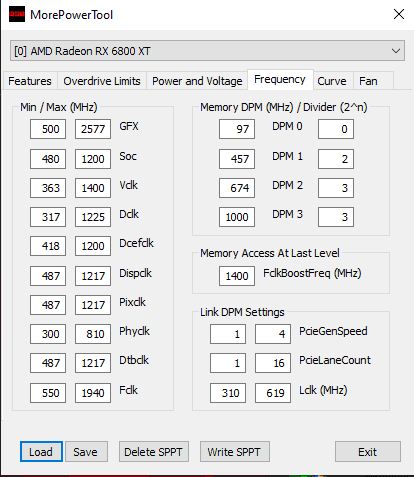This screenshot has width=414, height=477.
Task: Click the Exit button
Action: [368, 452]
